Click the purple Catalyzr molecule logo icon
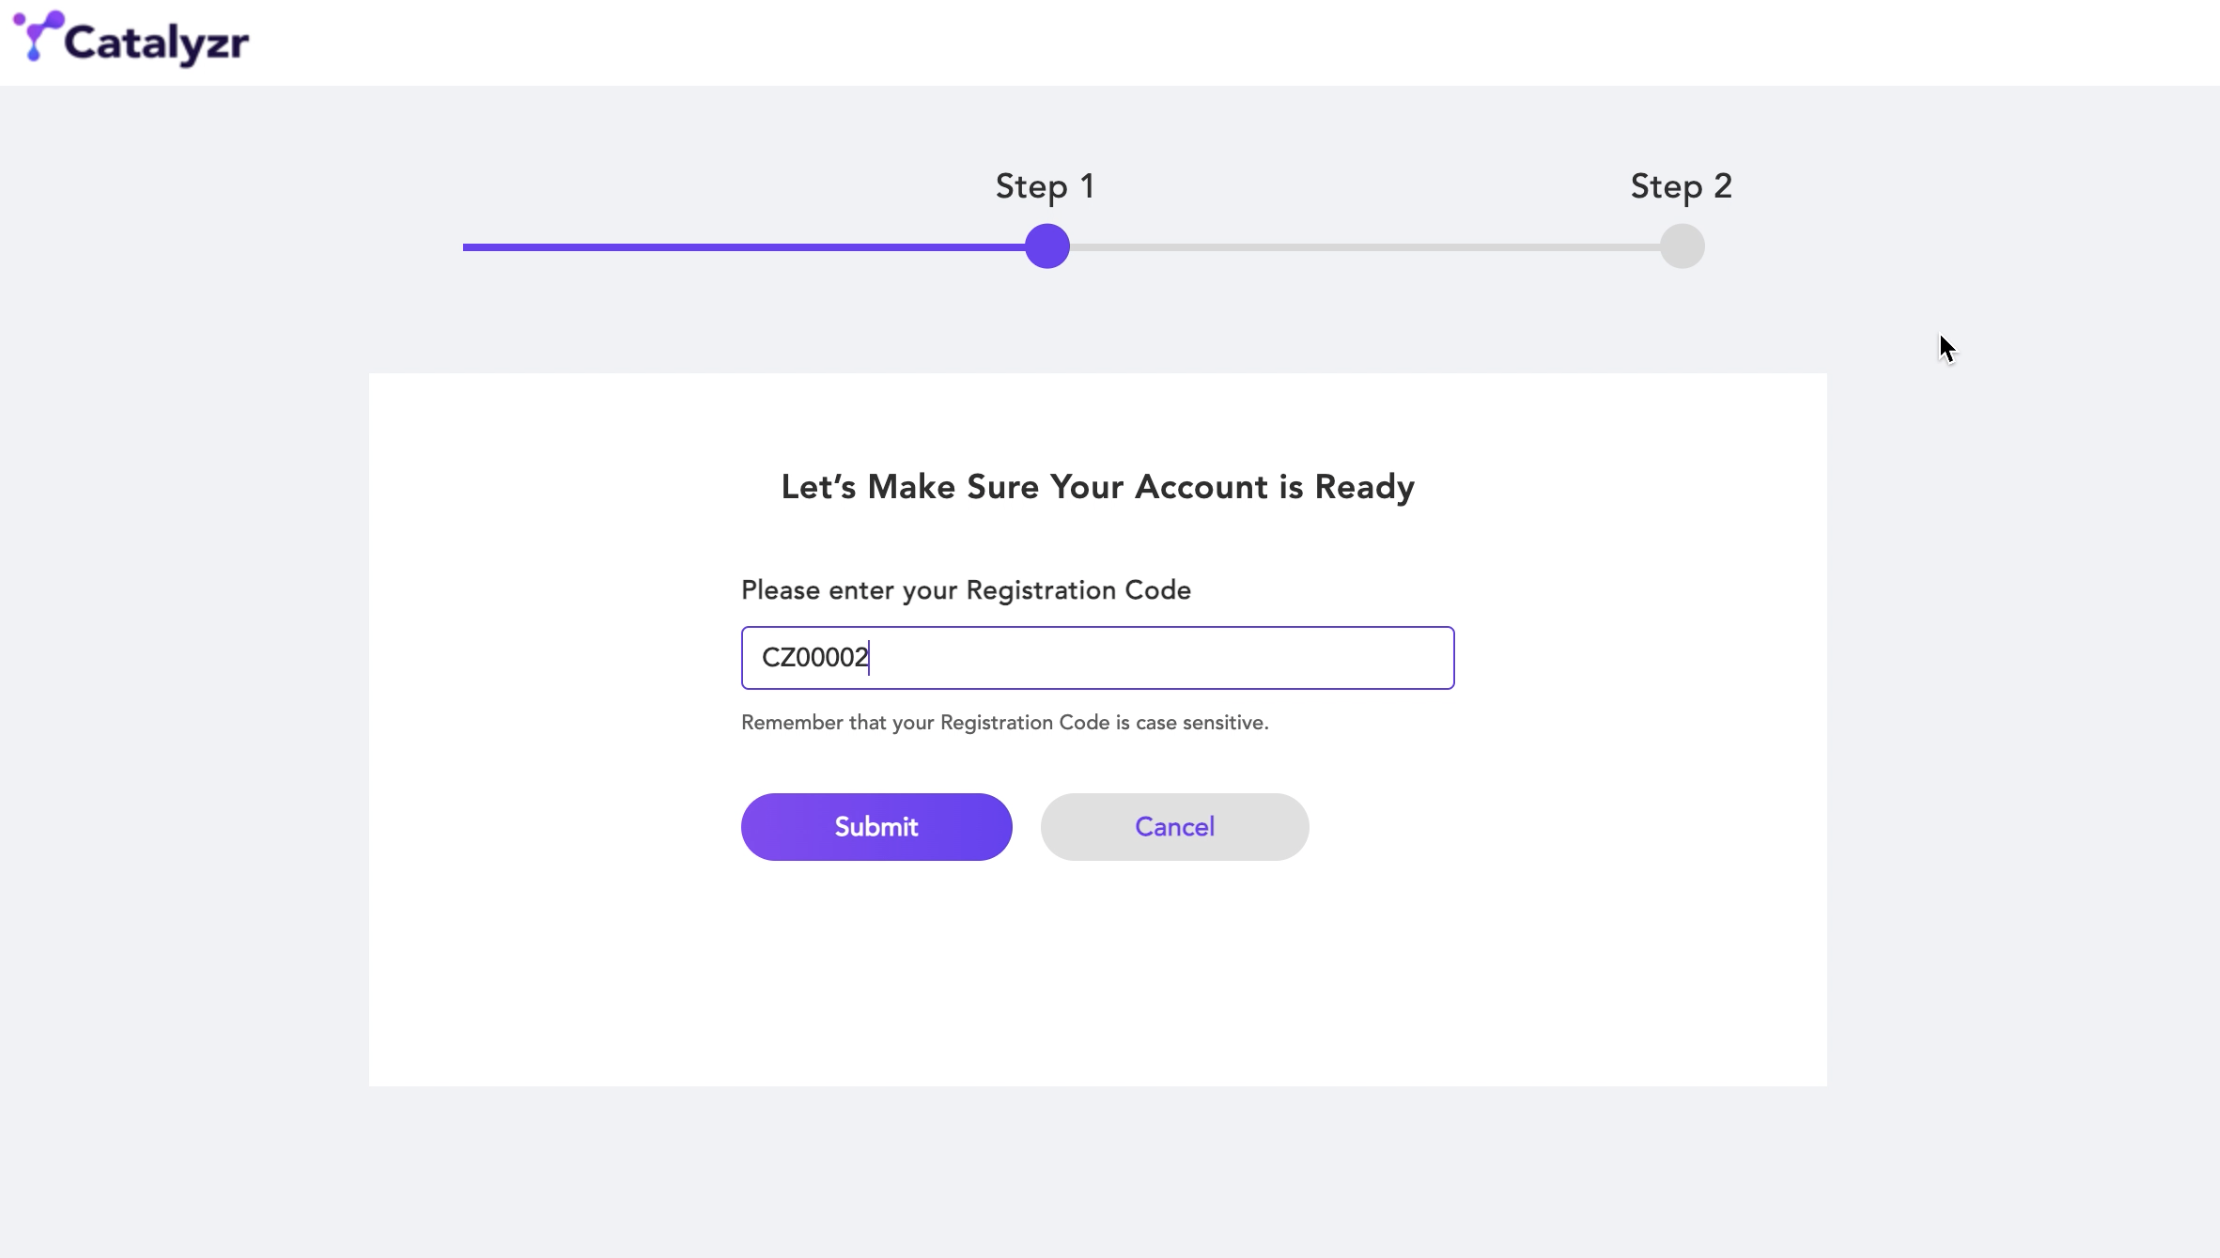Viewport: 2220px width, 1258px height. (x=38, y=36)
